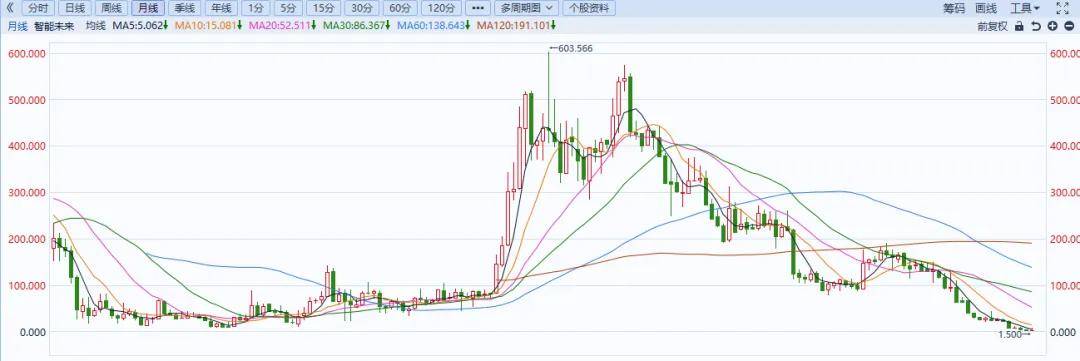Enter fullscreen chart with expand-arrows icon
This screenshot has width=1080, height=361.
tap(1062, 8)
